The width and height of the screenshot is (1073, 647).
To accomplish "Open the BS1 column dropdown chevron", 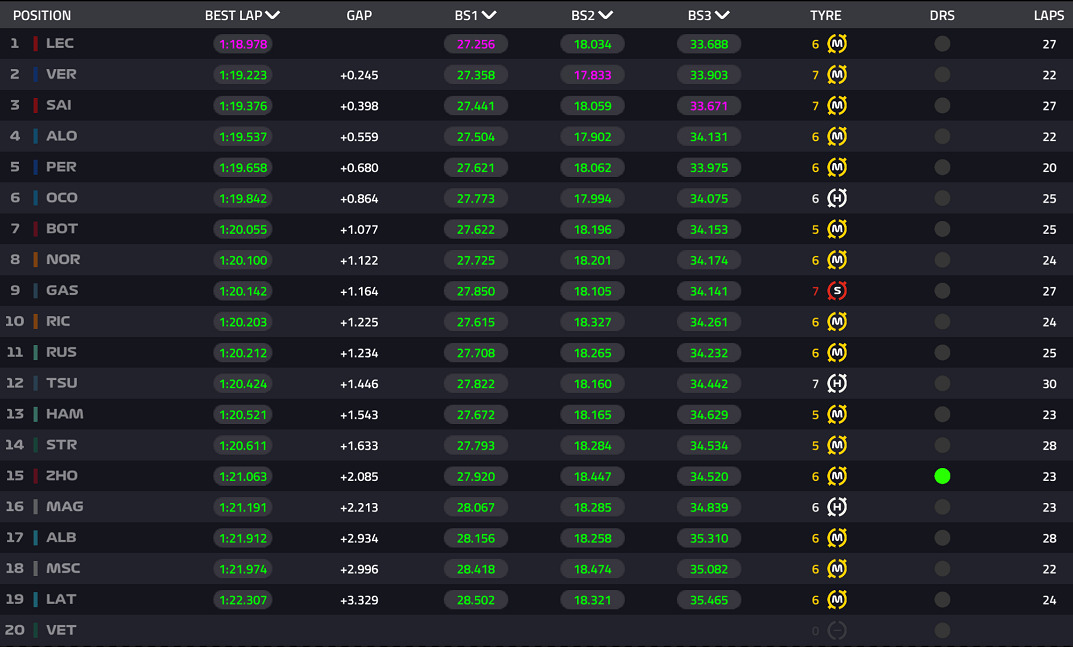I will point(489,15).
